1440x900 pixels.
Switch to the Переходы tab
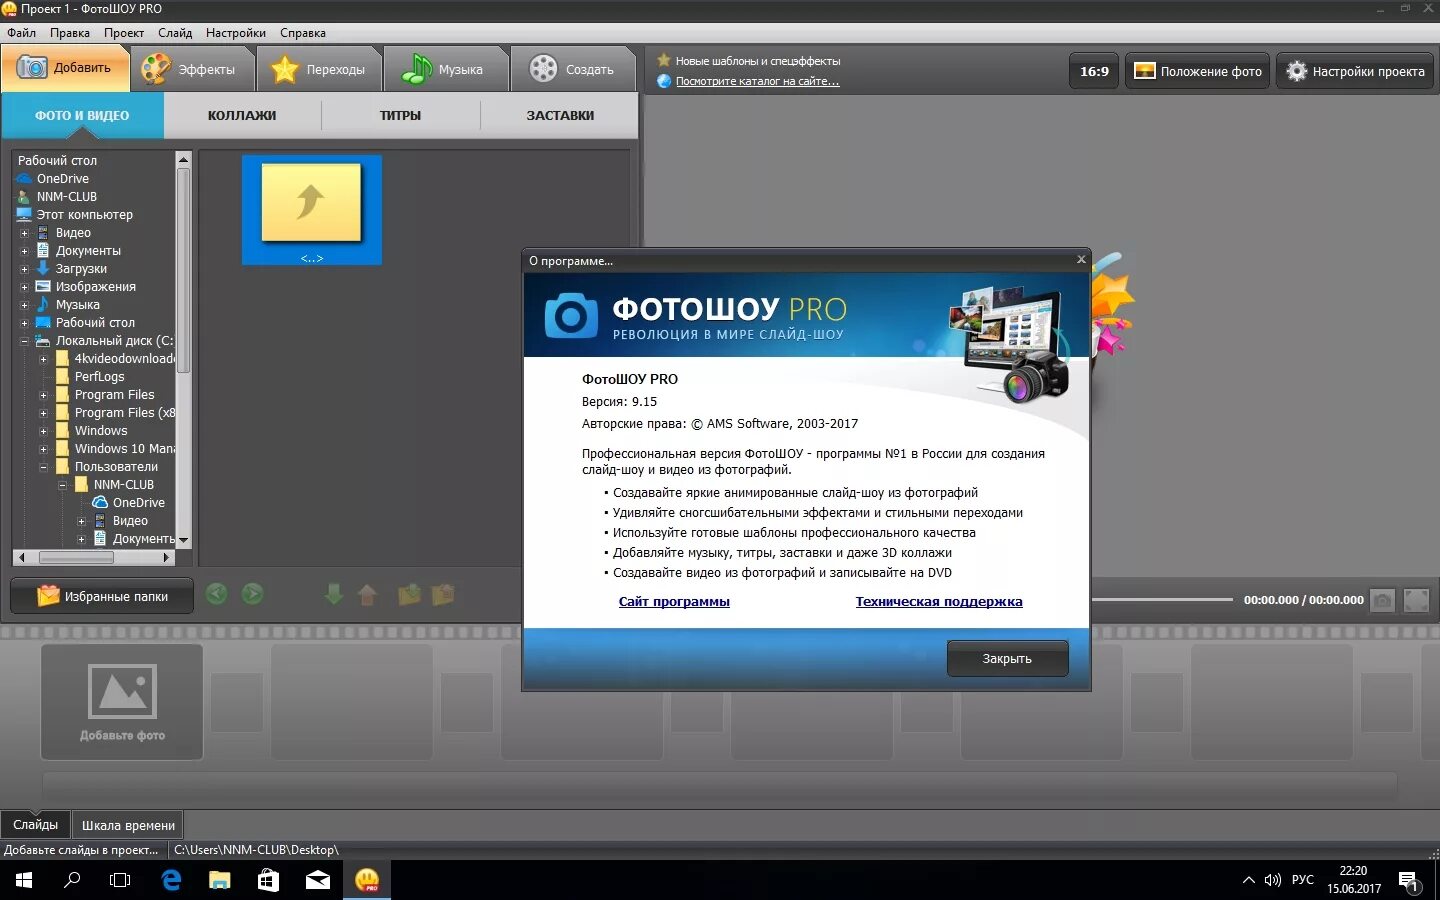click(319, 69)
